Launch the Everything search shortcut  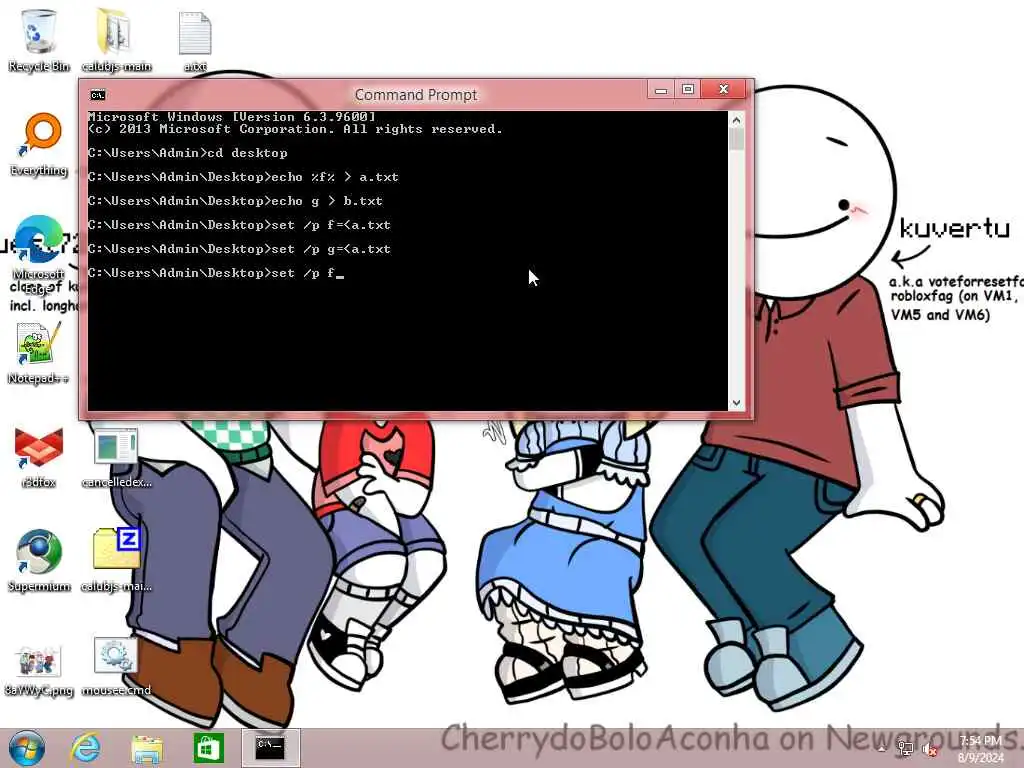pos(39,145)
